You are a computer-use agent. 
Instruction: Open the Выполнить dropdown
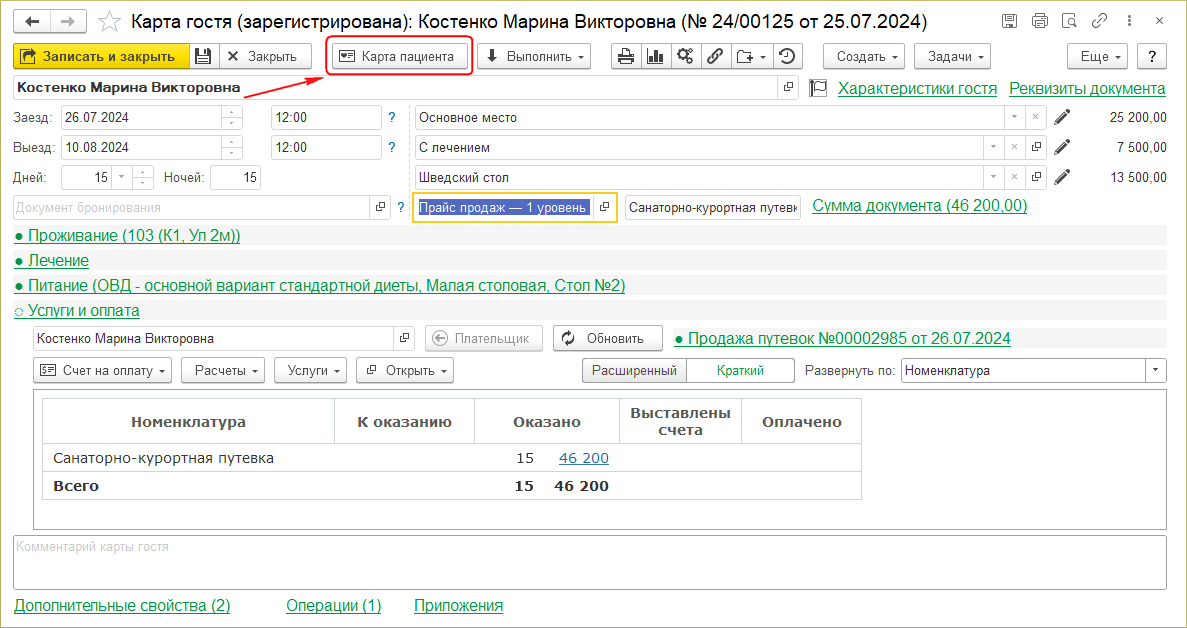(x=533, y=57)
